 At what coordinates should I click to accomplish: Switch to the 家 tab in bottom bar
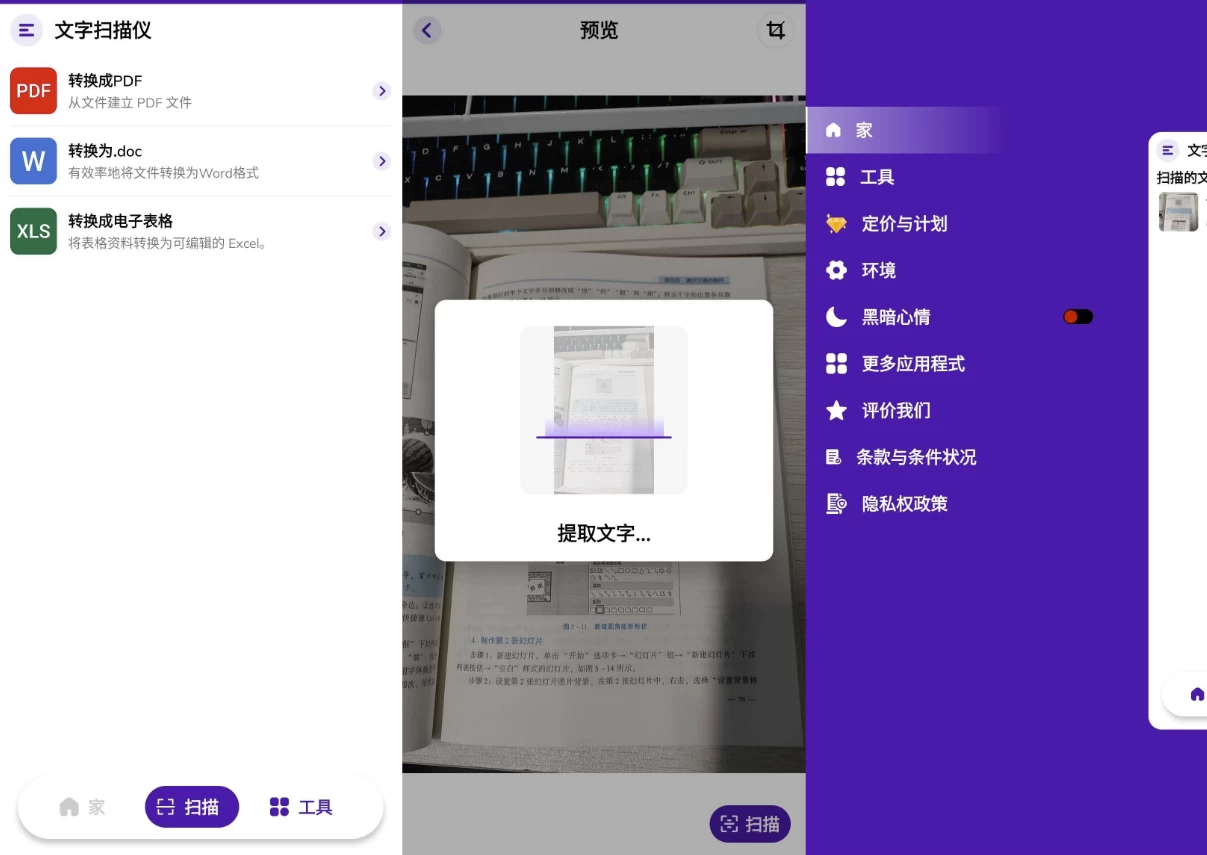[82, 807]
